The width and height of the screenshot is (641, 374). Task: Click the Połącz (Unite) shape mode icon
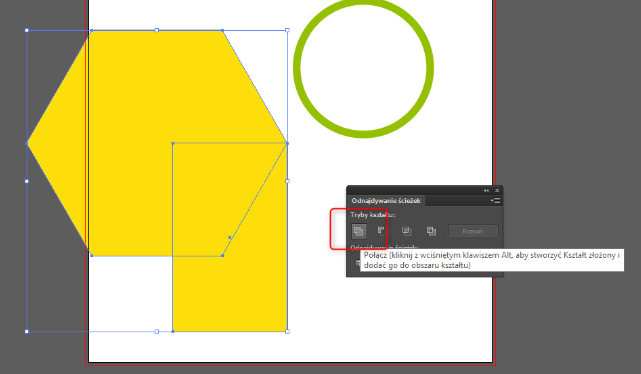point(359,231)
